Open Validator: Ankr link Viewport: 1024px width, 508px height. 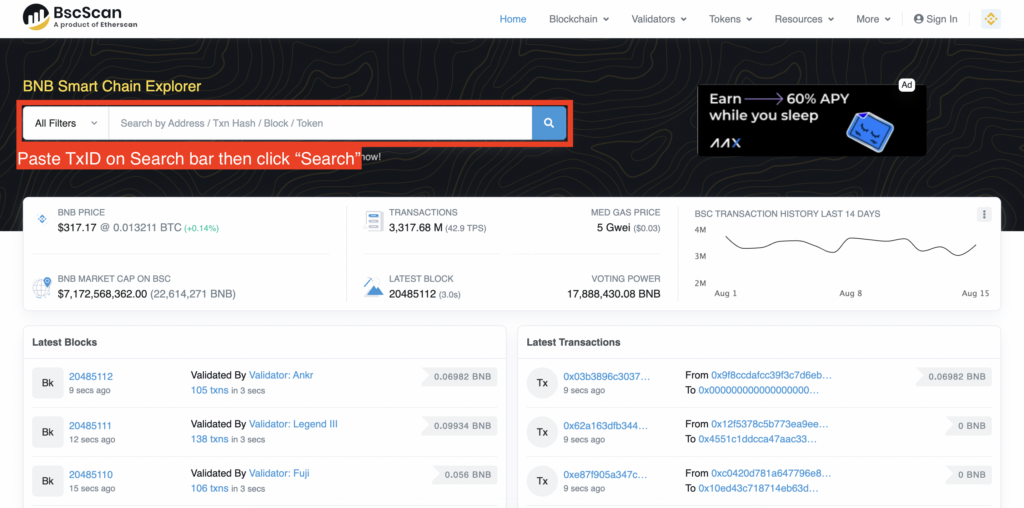click(281, 375)
